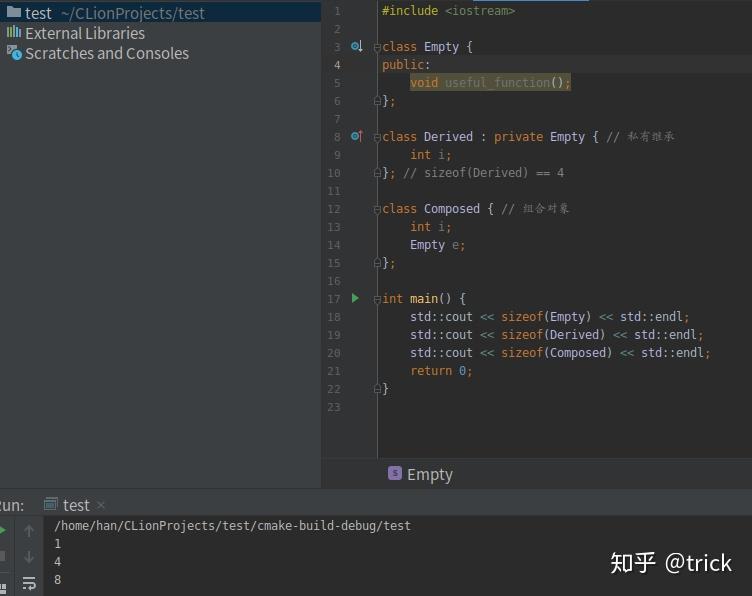752x596 pixels.
Task: Click line number 4 in gutter
Action: [x=337, y=65]
